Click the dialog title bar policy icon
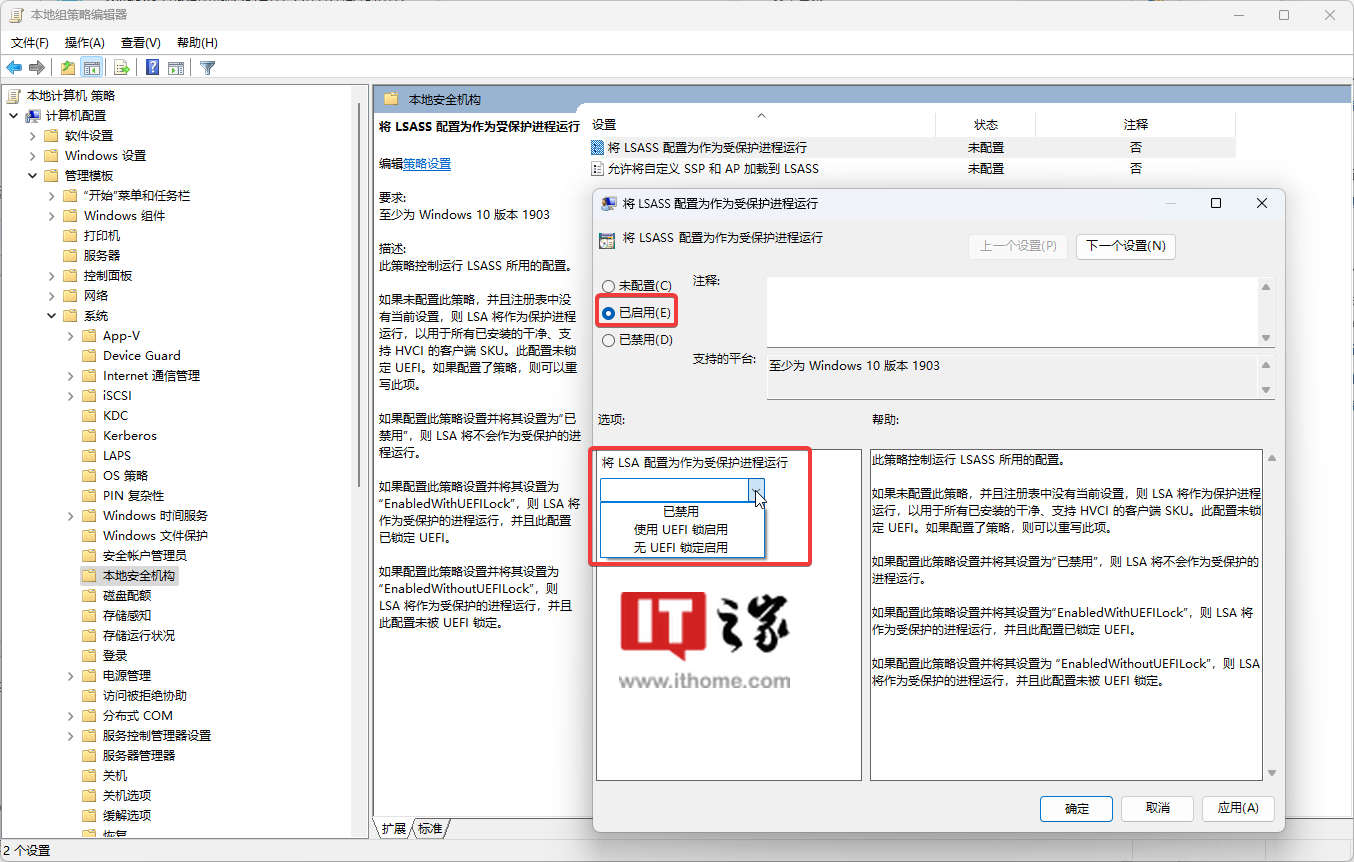Viewport: 1354px width, 862px height. (x=608, y=203)
